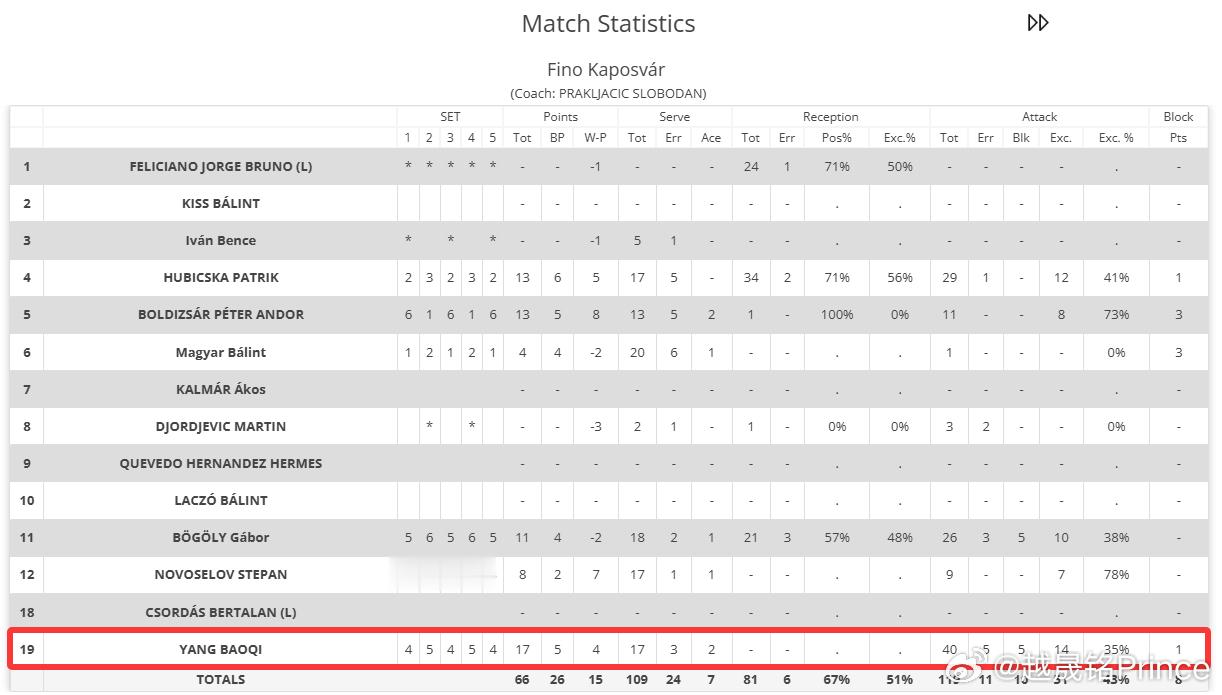Click the BÖGÖLY Gábor player name
The image size is (1222, 695).
tap(221, 537)
